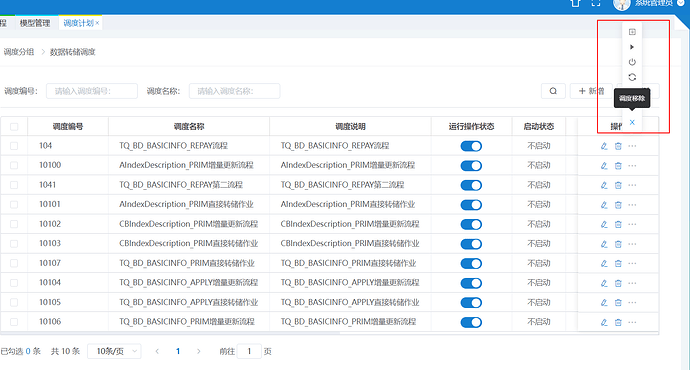
Task: Click the 前往 page jump input
Action: pos(249,351)
